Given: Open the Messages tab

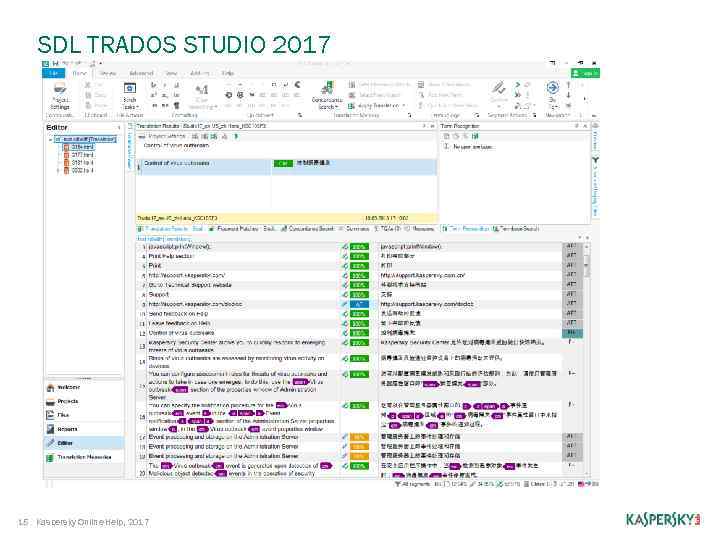Looking at the screenshot, I should pos(420,229).
